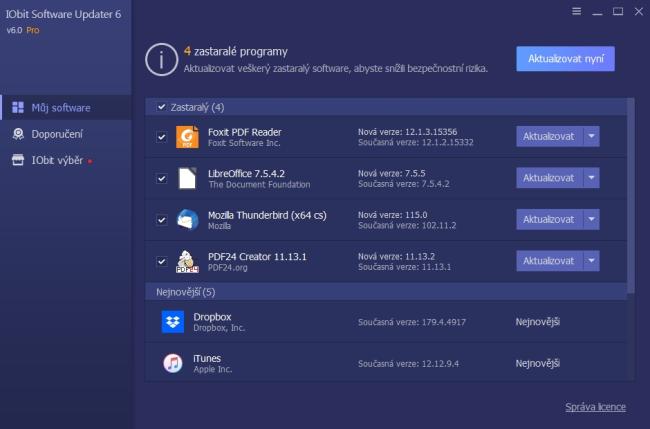Switch to the IObit výběr tab
The image size is (650, 429).
[x=66, y=160]
